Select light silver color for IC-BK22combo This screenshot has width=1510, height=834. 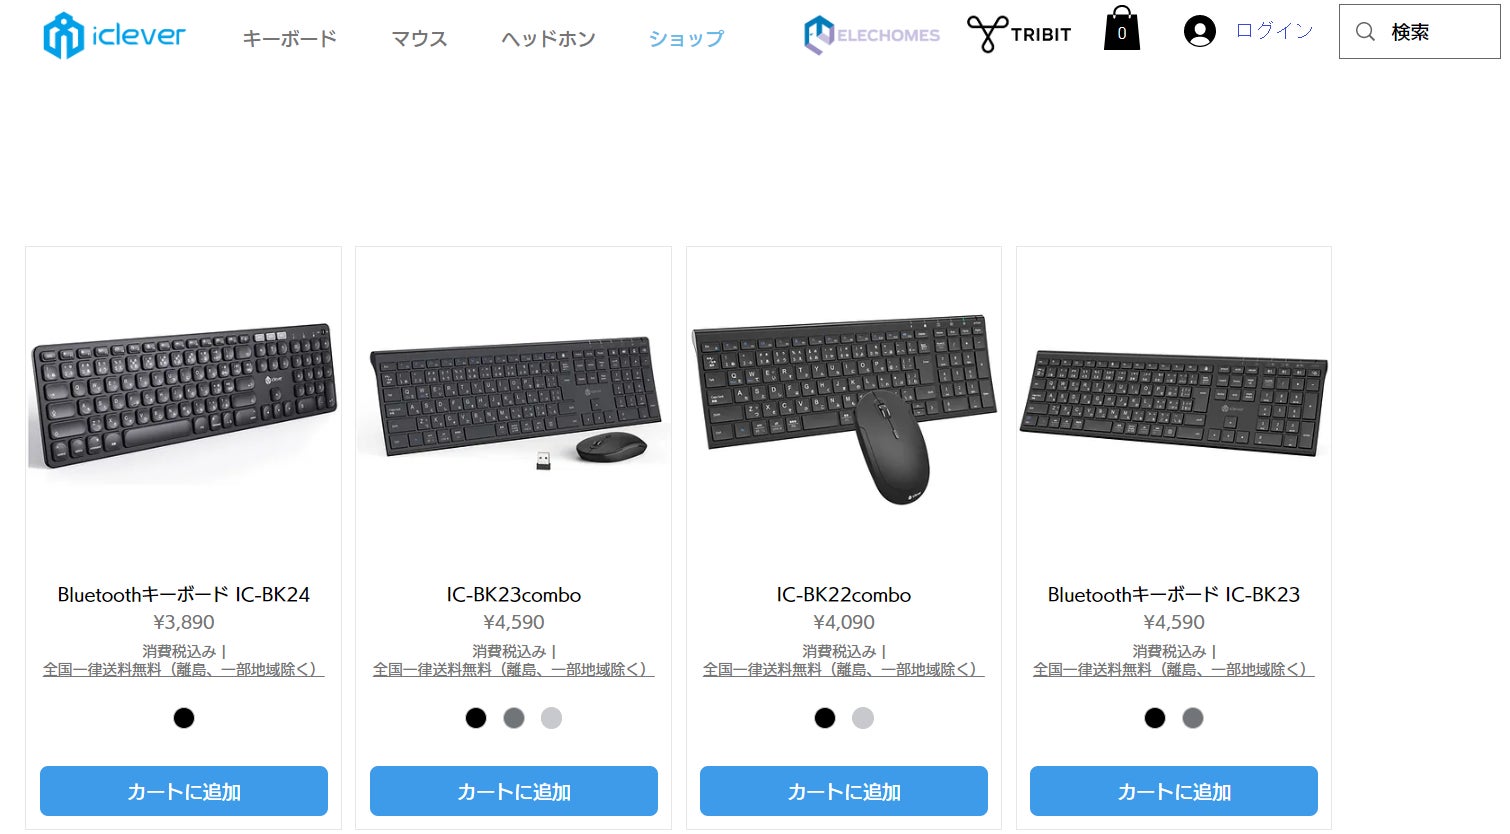863,718
